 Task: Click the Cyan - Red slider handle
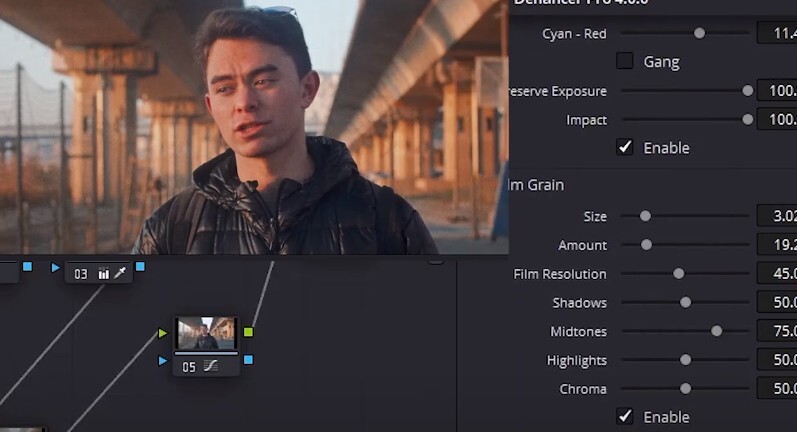tap(700, 33)
